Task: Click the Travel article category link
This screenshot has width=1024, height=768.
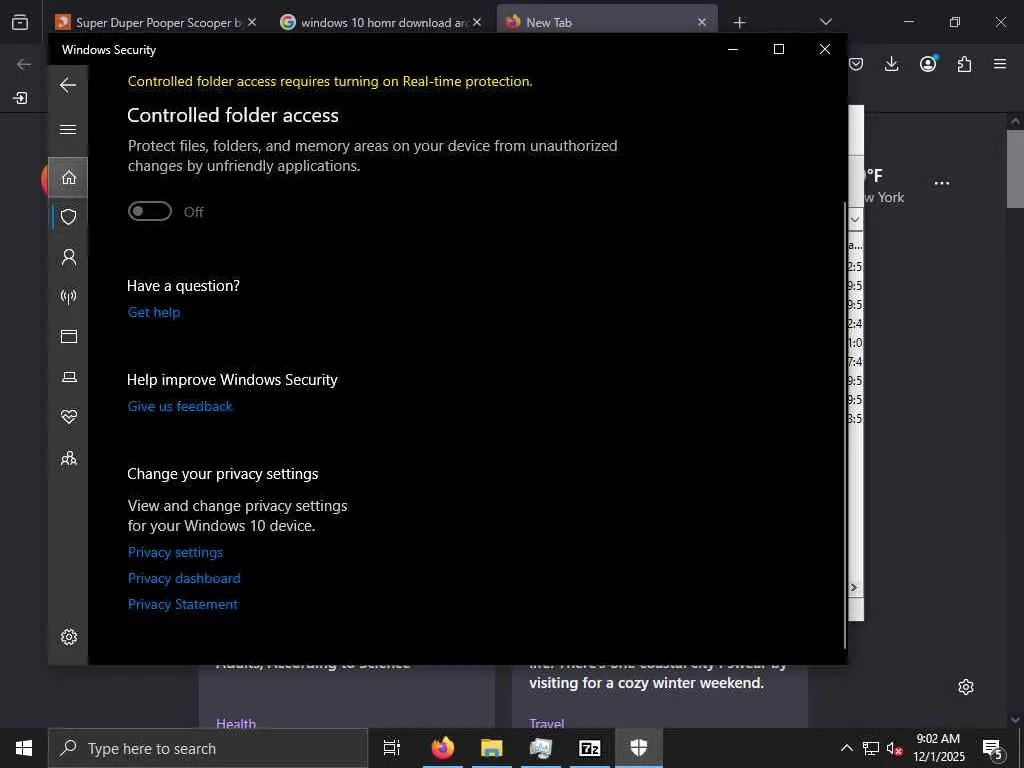Action: point(547,723)
